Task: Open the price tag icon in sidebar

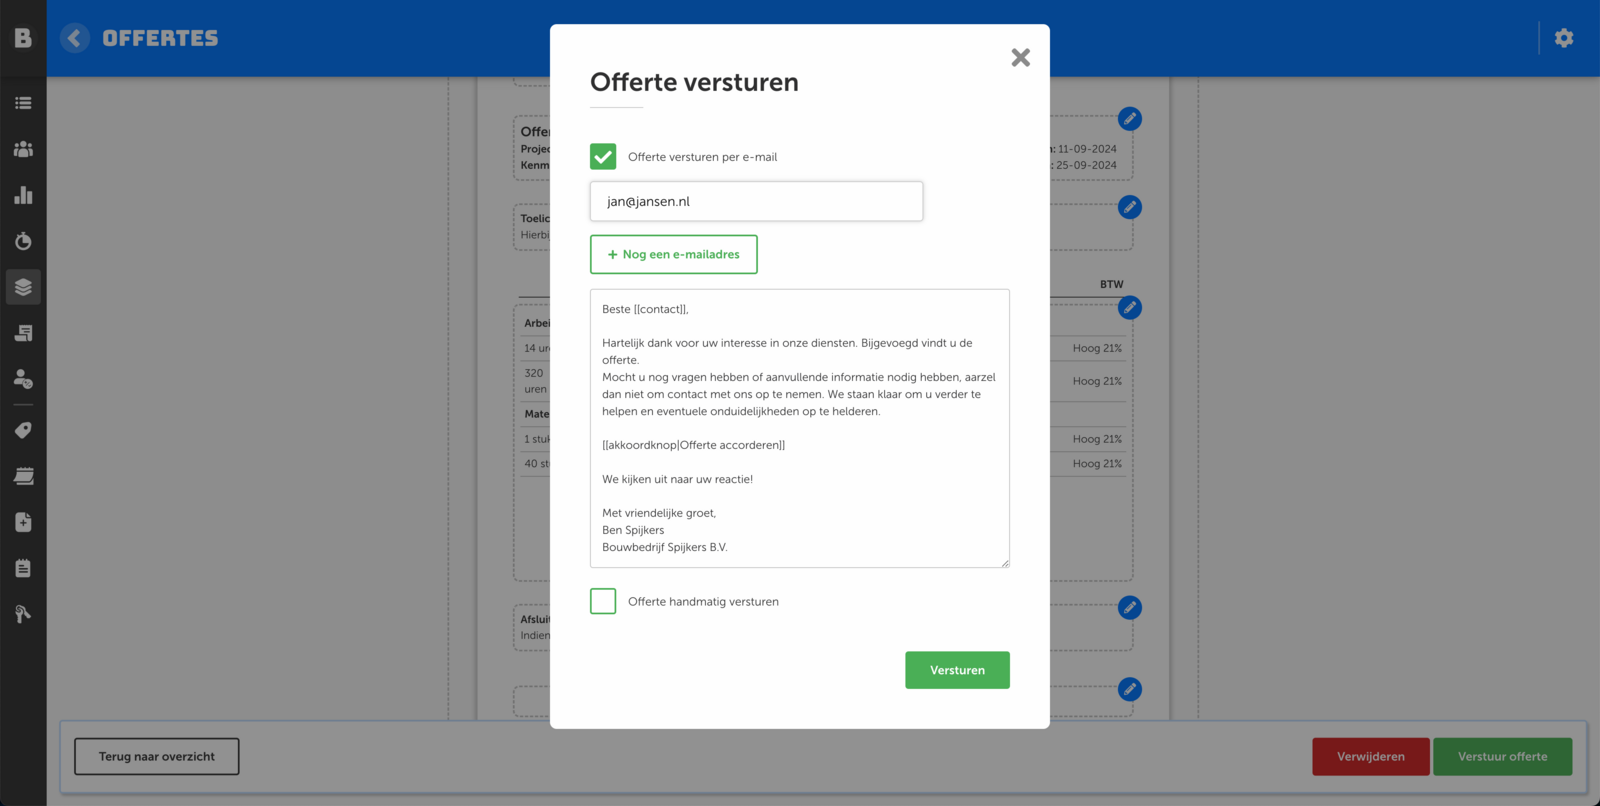Action: click(23, 430)
